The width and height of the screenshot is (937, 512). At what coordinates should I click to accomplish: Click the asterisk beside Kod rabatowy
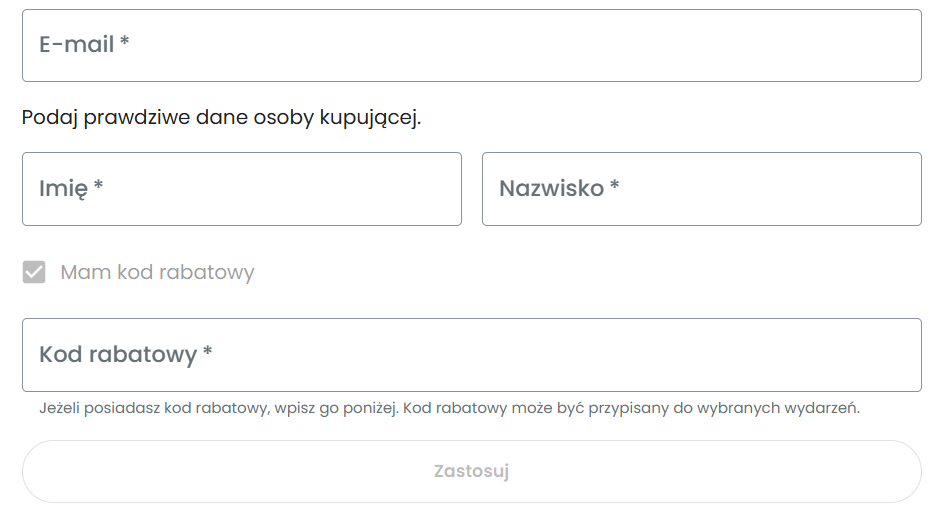(208, 353)
